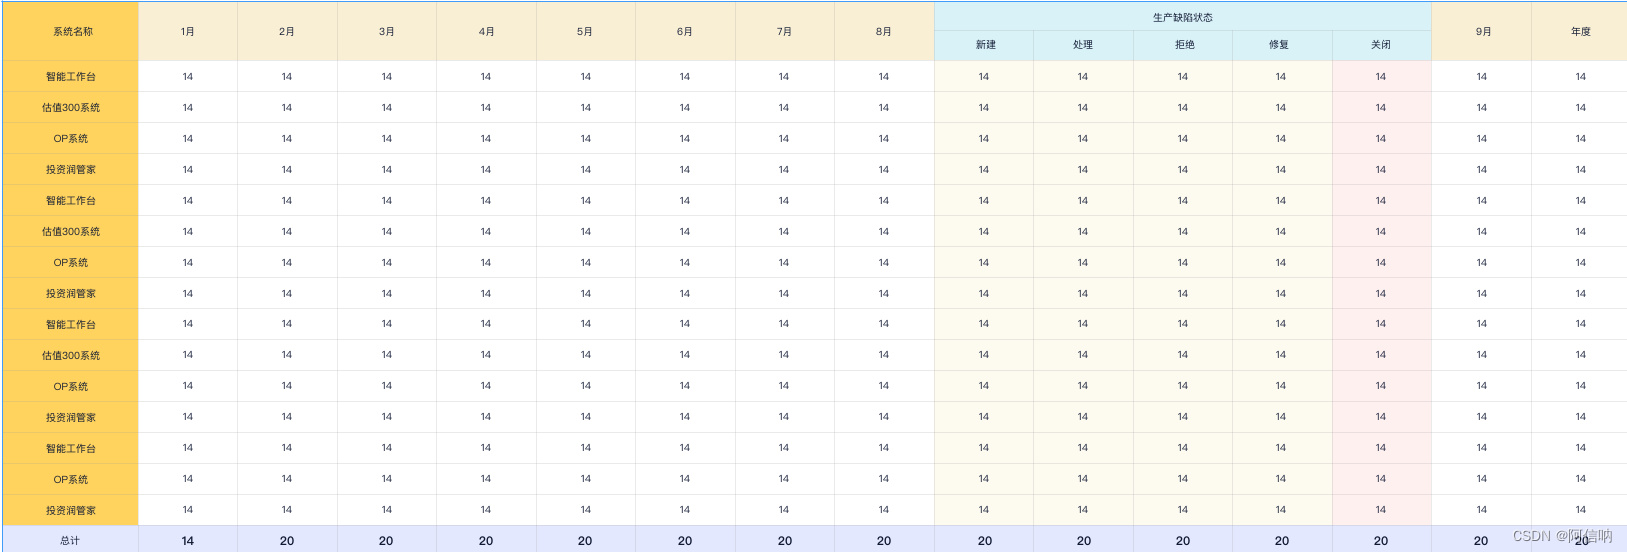Click the 5月 column header
The height and width of the screenshot is (552, 1627).
(585, 31)
